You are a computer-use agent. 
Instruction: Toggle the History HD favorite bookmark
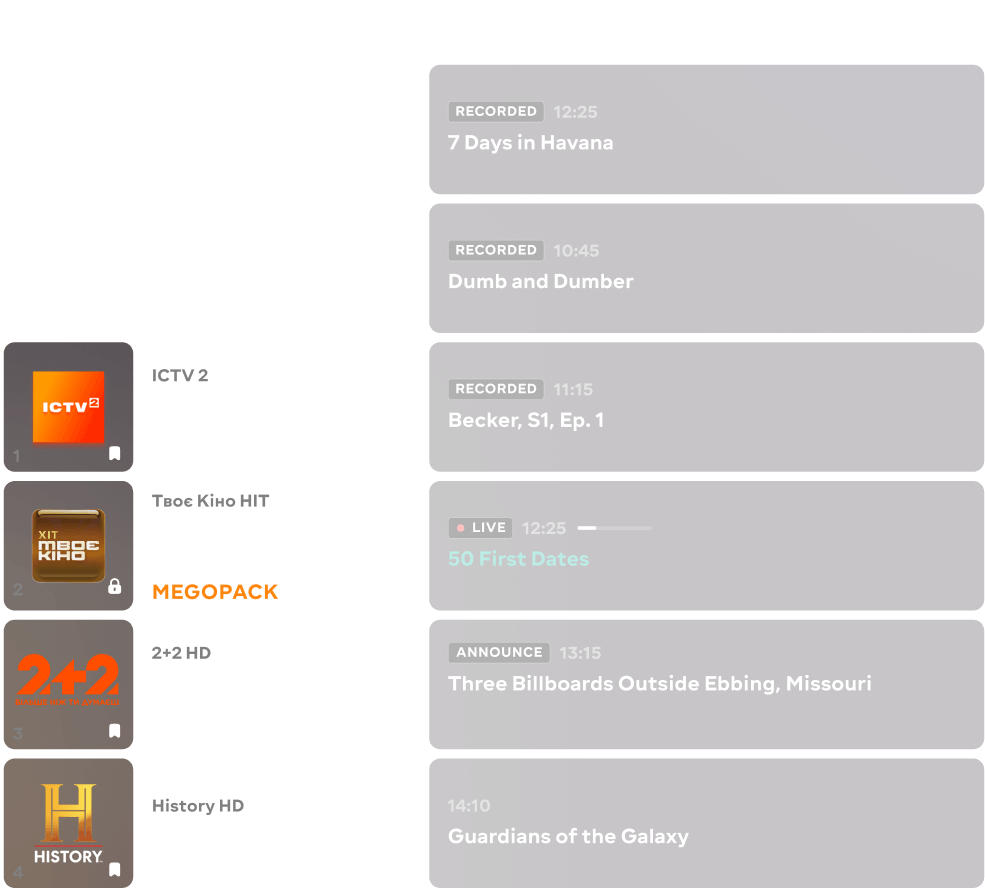(115, 869)
